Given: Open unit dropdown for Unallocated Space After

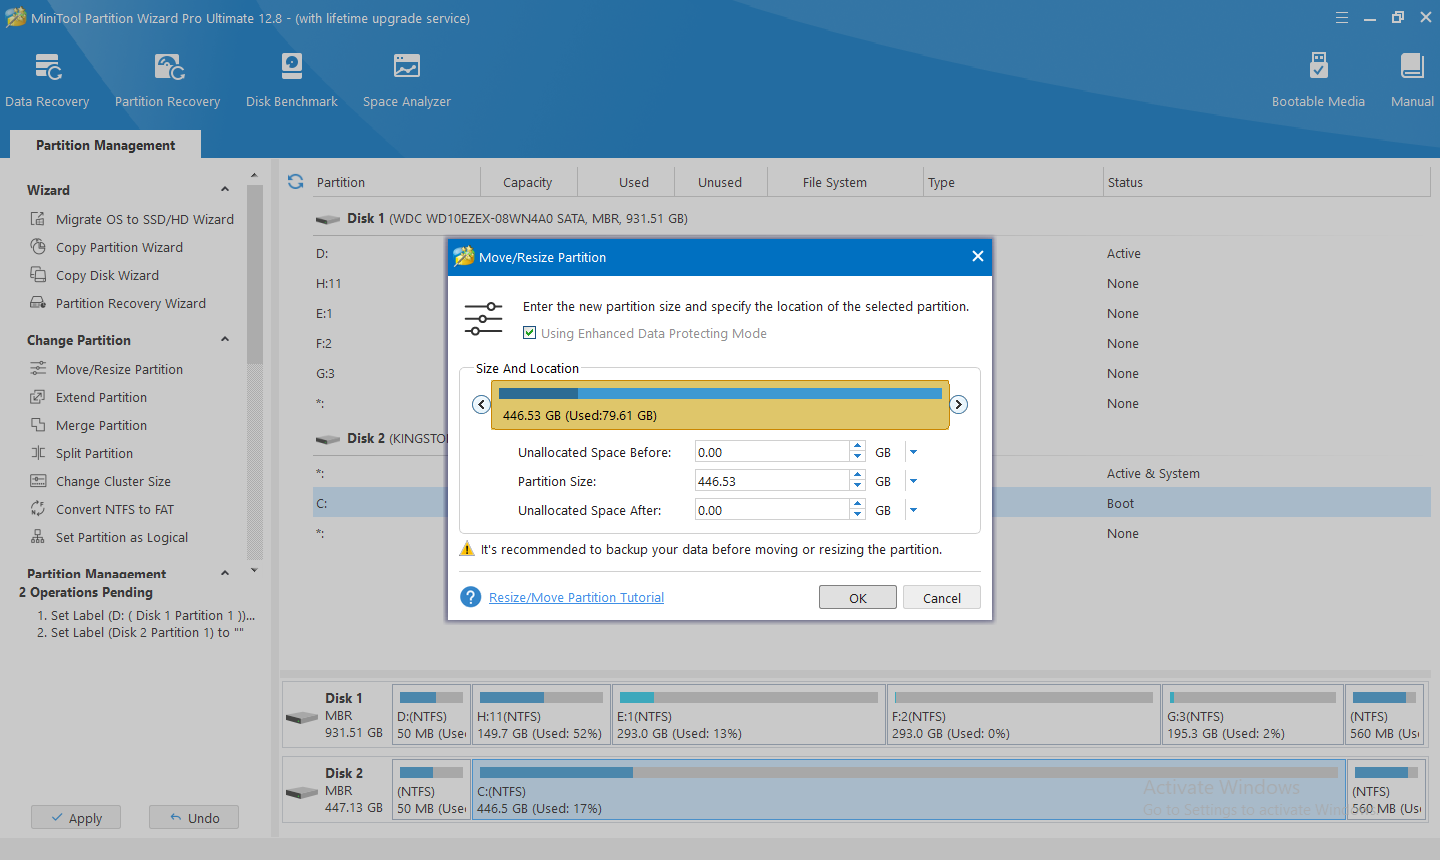Looking at the screenshot, I should [913, 510].
